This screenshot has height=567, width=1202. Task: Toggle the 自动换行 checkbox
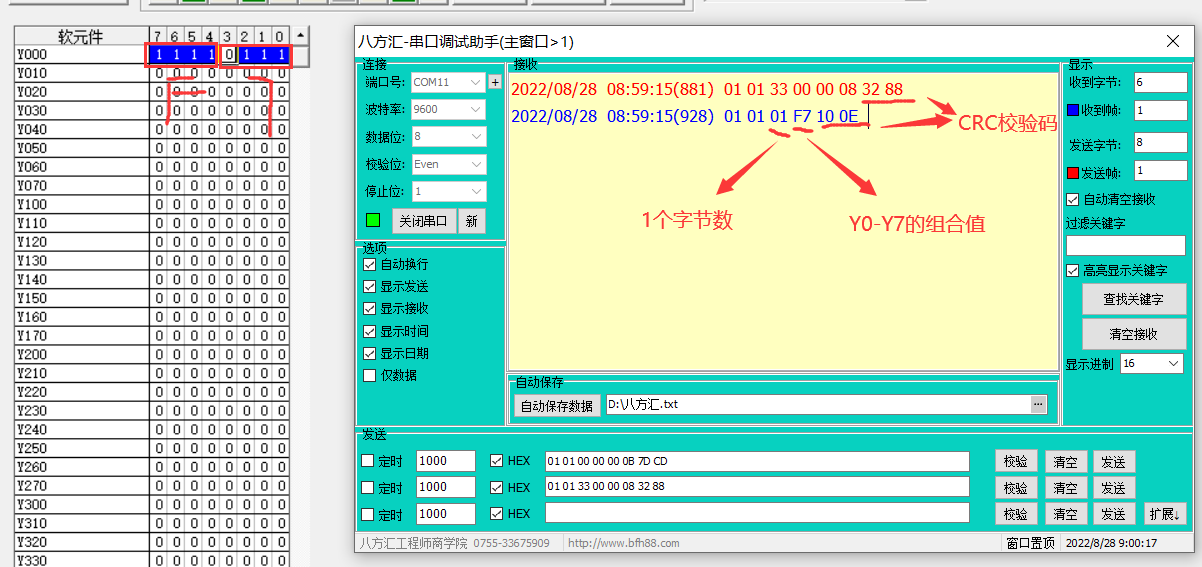click(370, 264)
